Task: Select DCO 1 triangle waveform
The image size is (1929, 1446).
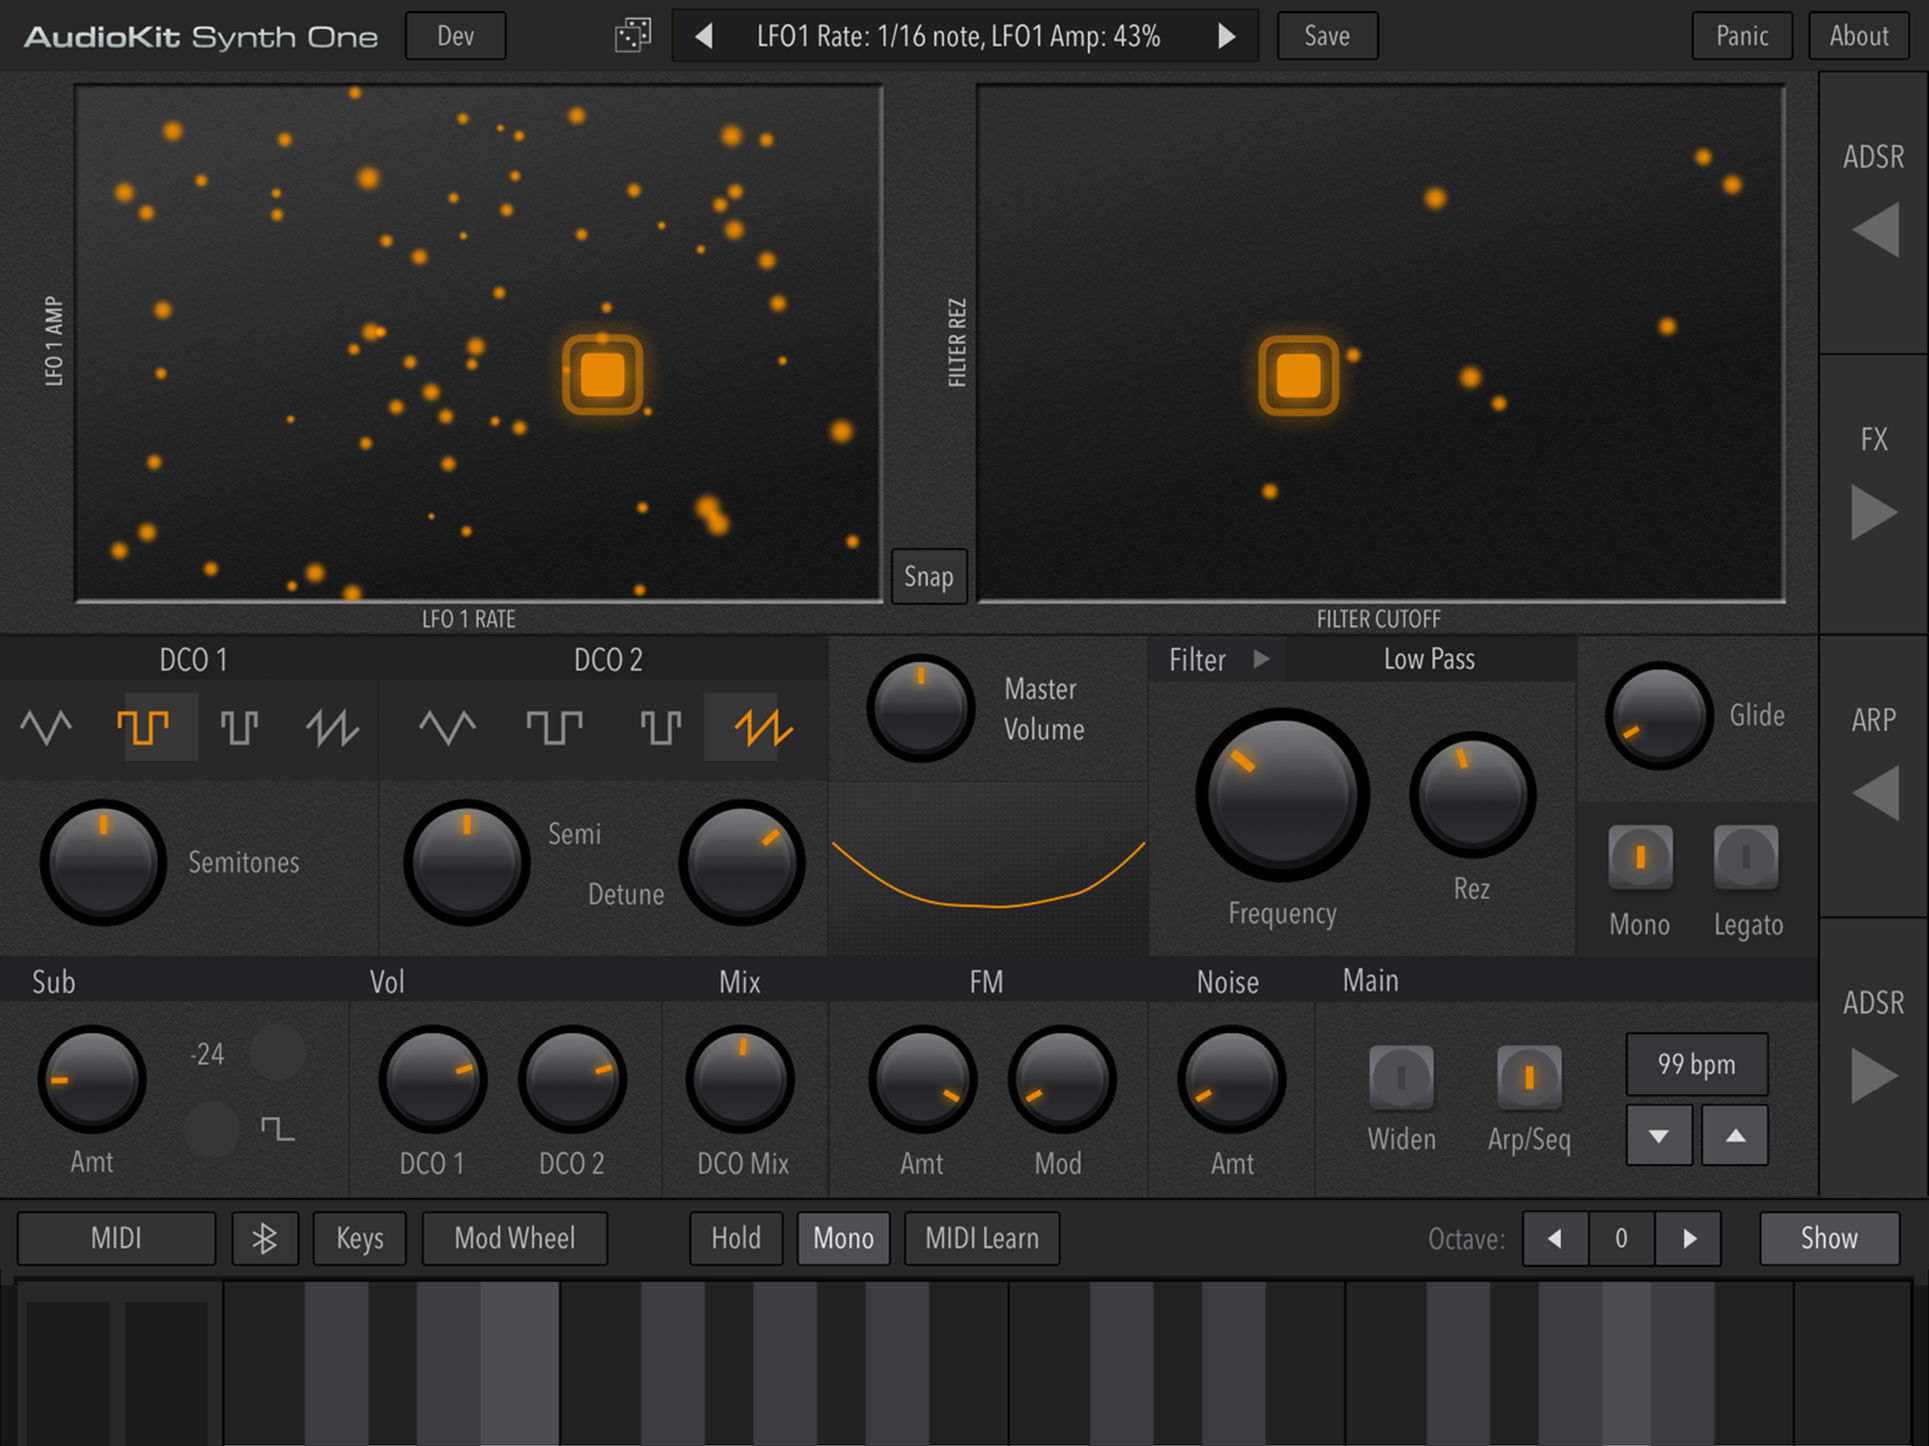Action: [x=46, y=727]
